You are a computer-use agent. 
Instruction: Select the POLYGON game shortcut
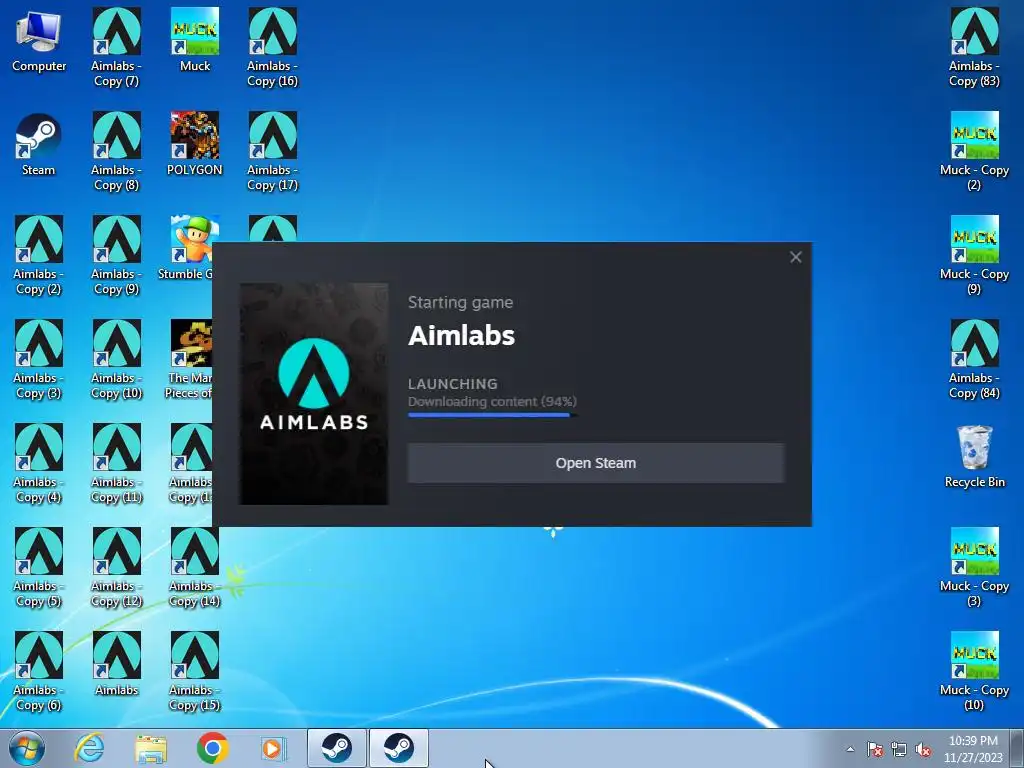pos(195,145)
